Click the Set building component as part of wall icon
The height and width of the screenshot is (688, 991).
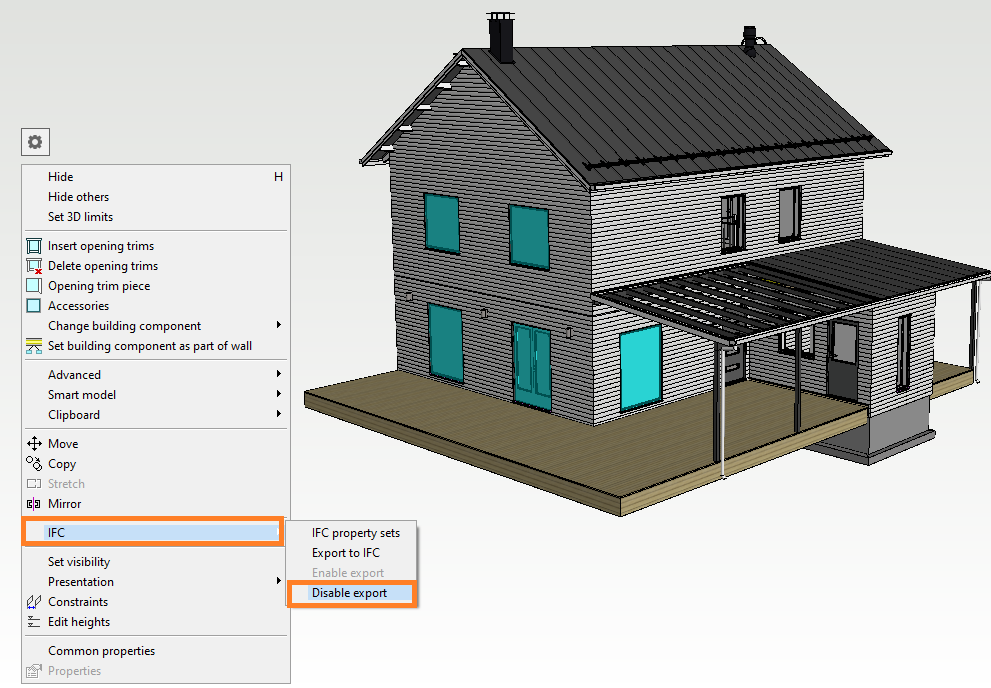[x=34, y=346]
